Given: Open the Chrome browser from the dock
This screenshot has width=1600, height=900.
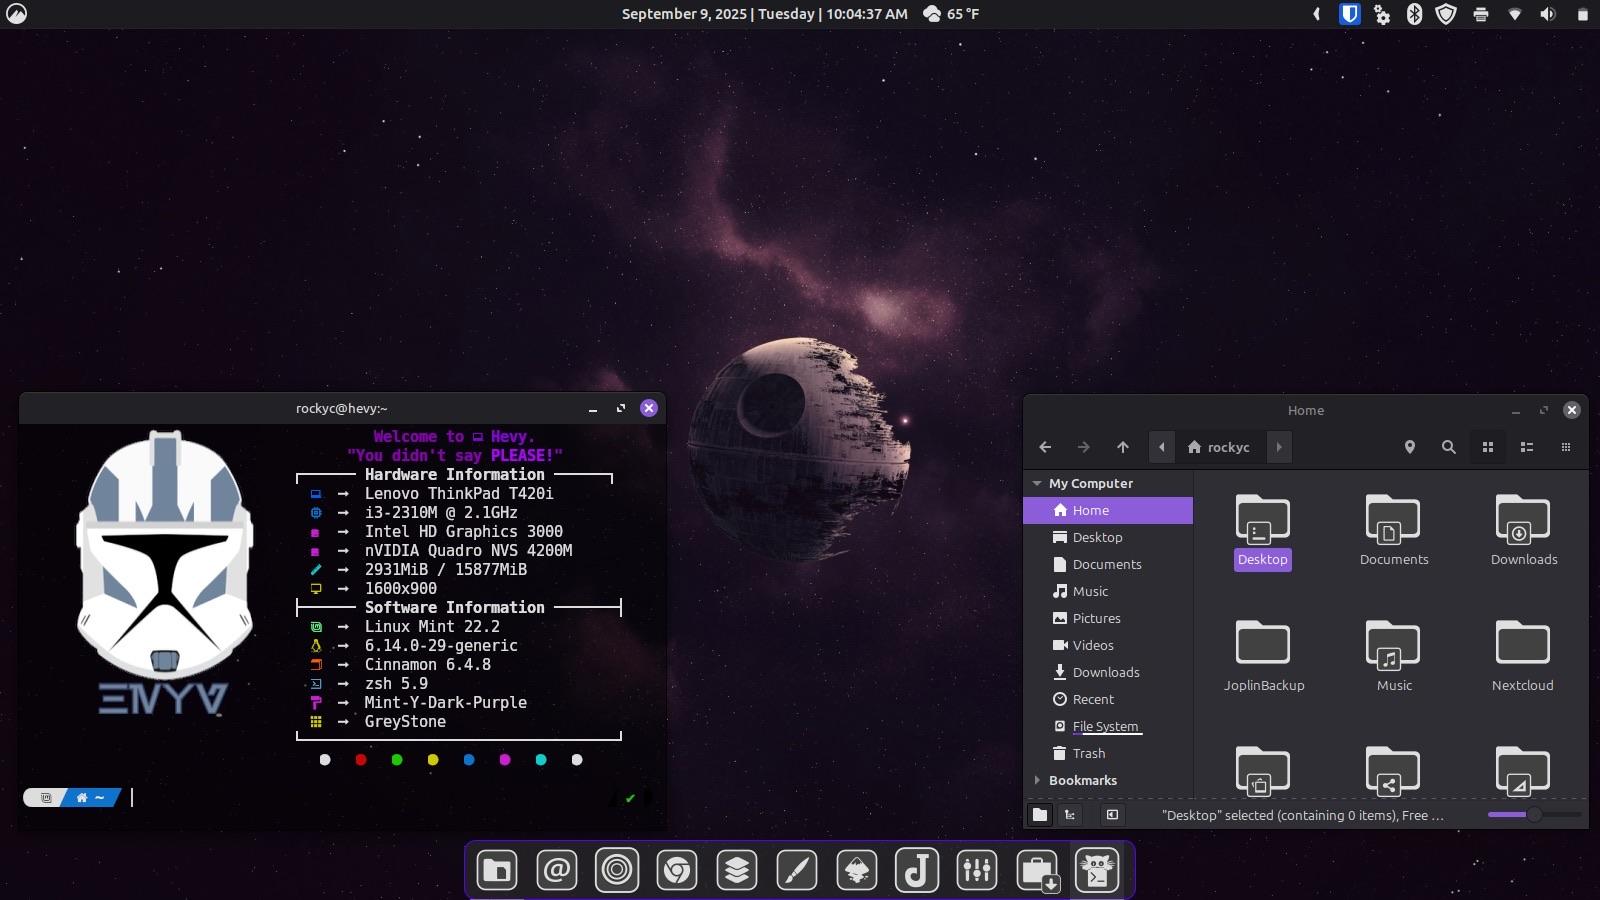Looking at the screenshot, I should pyautogui.click(x=677, y=870).
